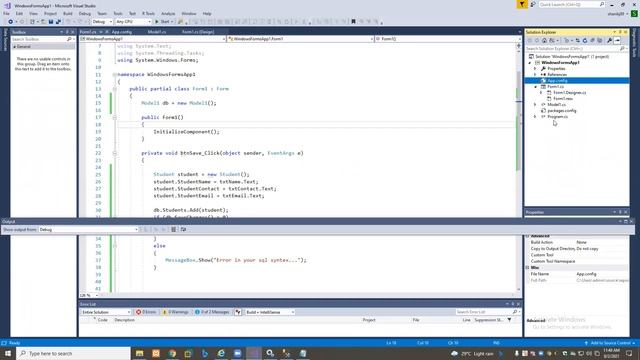This screenshot has height=360, width=640.
Task: Switch to the App.config editor tab
Action: 121,32
